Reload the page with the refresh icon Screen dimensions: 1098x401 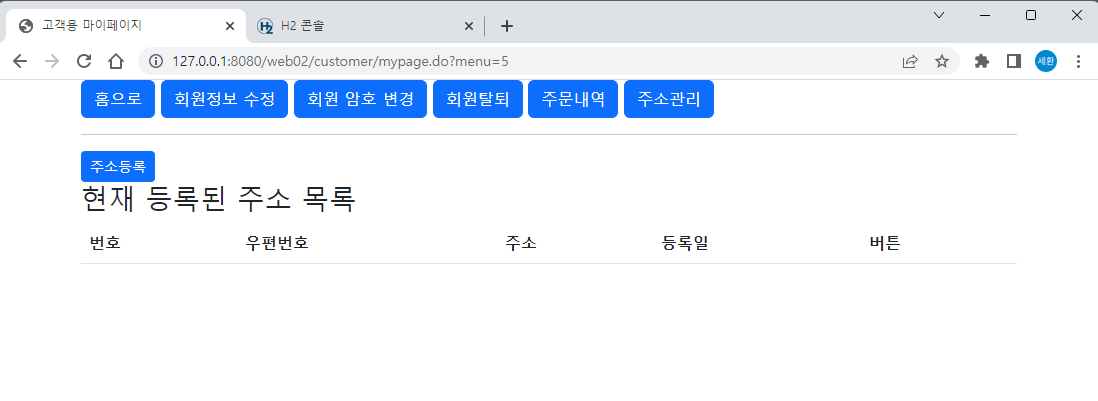tap(84, 62)
